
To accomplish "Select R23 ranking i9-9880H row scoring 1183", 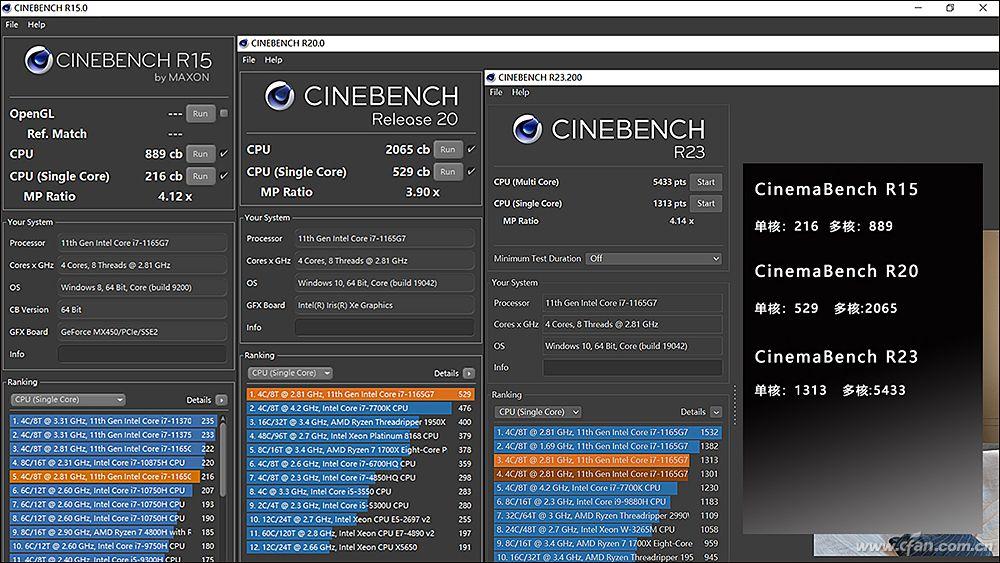I will 608,502.
